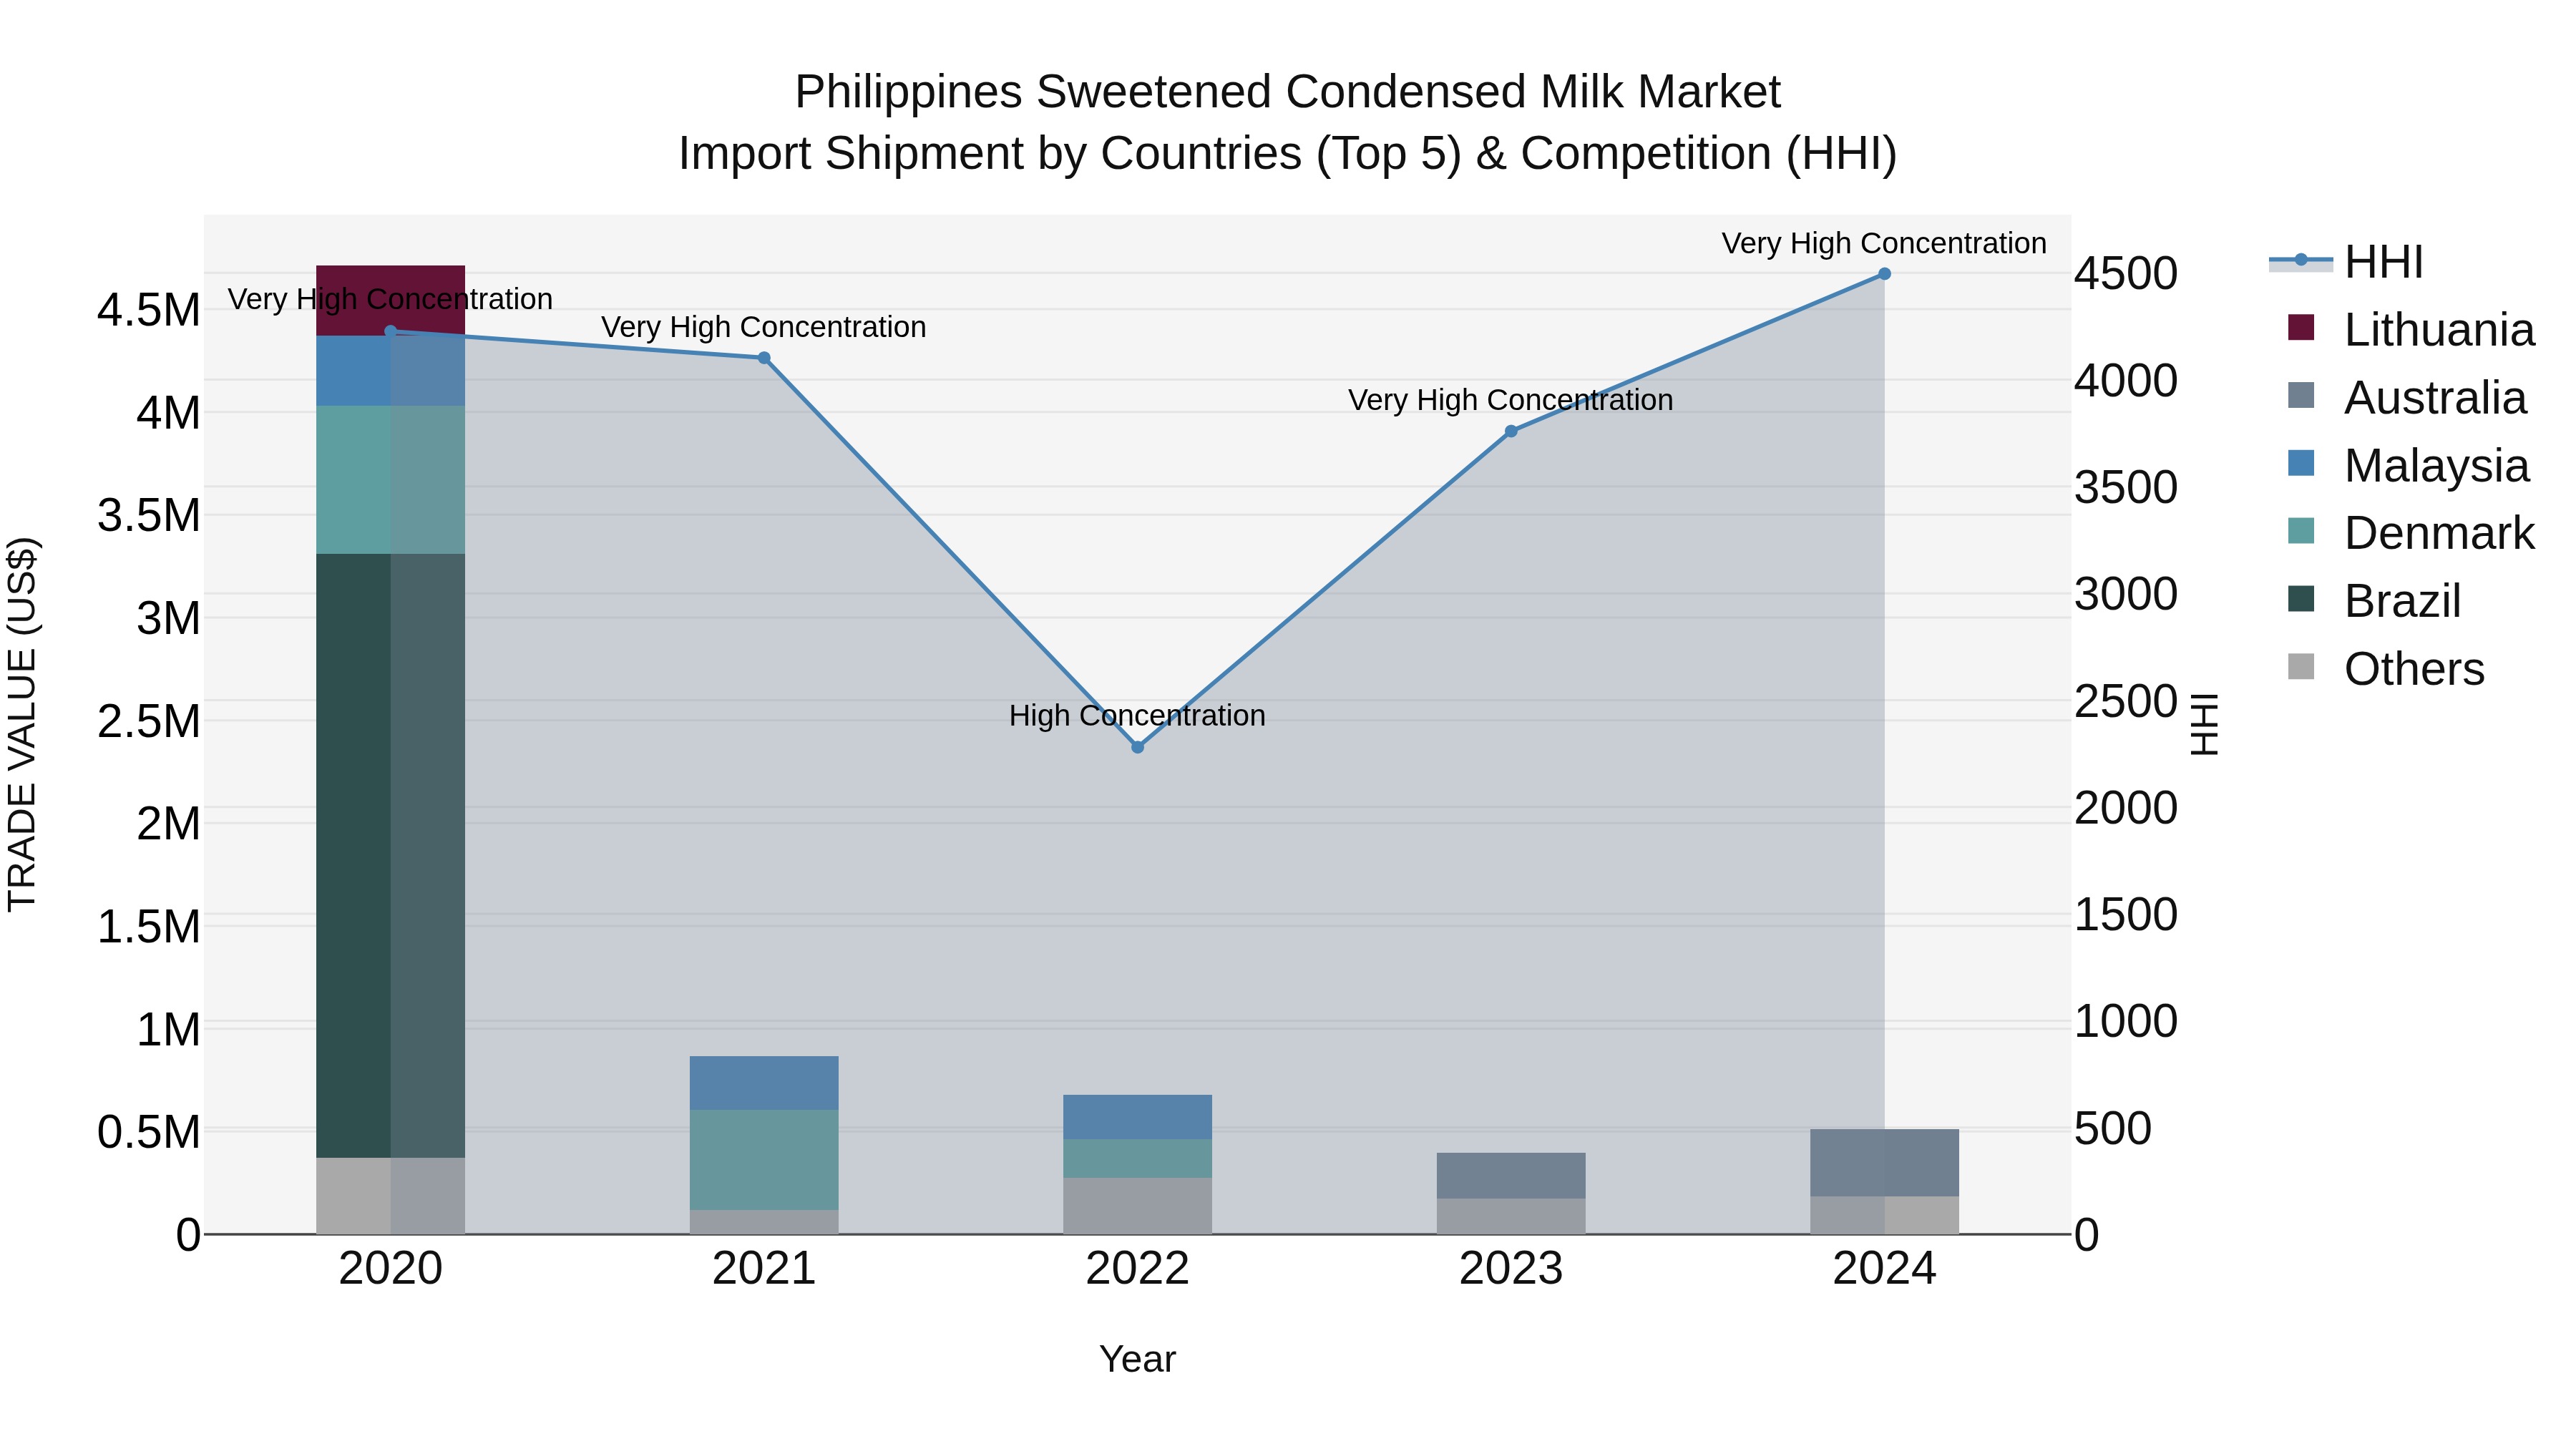Click the 4.5M trade value tick label
The width and height of the screenshot is (2576, 1449).
148,310
